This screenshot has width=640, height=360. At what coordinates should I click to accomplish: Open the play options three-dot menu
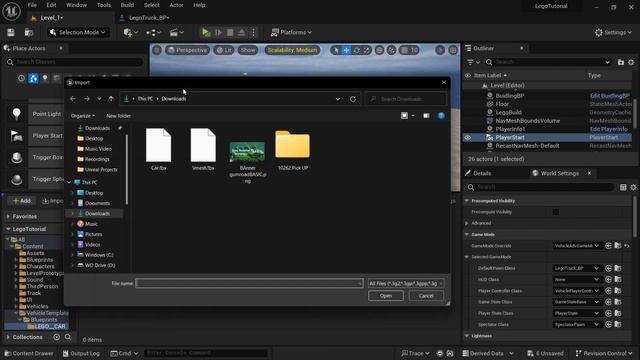(x=253, y=32)
